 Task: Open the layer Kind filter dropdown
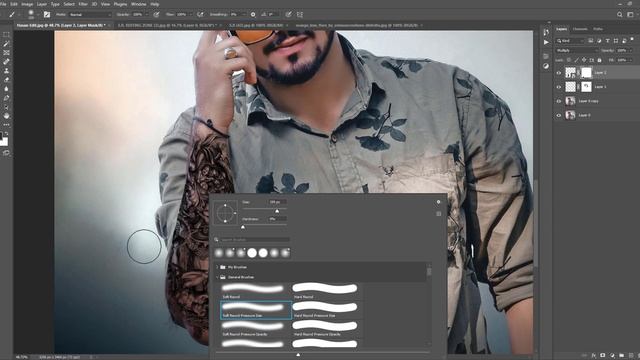tap(571, 41)
